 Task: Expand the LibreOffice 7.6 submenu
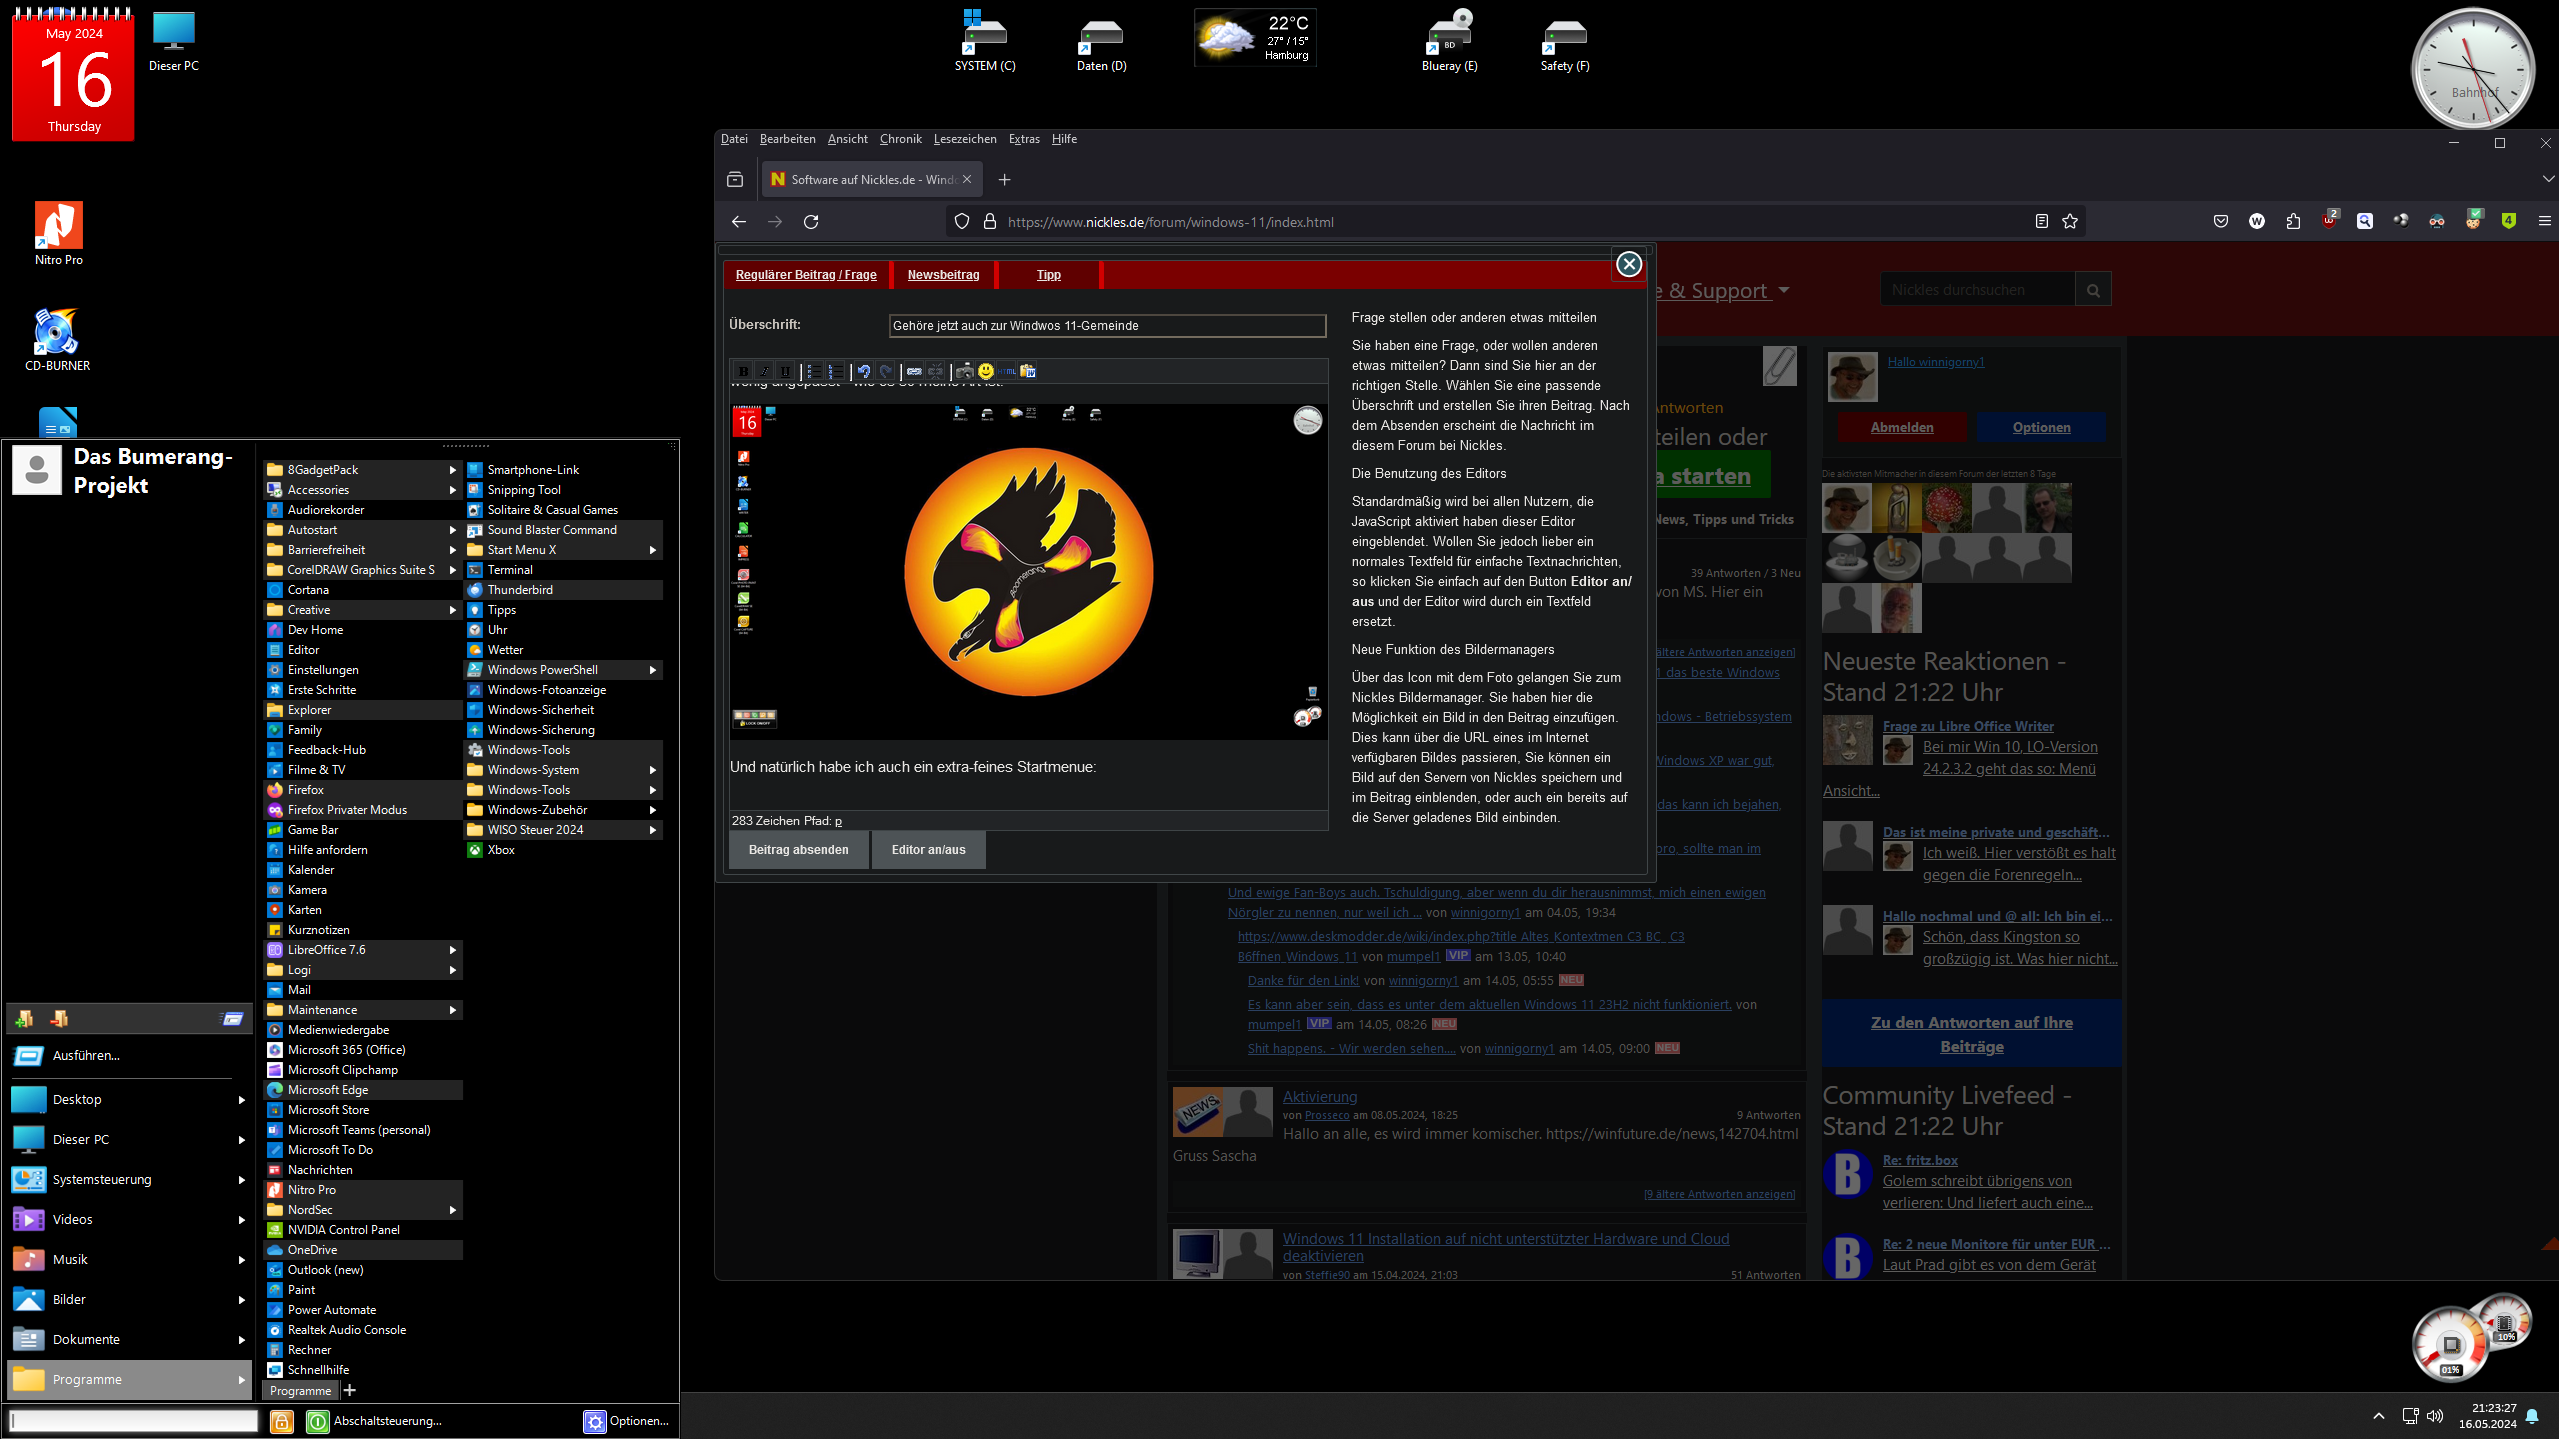pyautogui.click(x=452, y=950)
